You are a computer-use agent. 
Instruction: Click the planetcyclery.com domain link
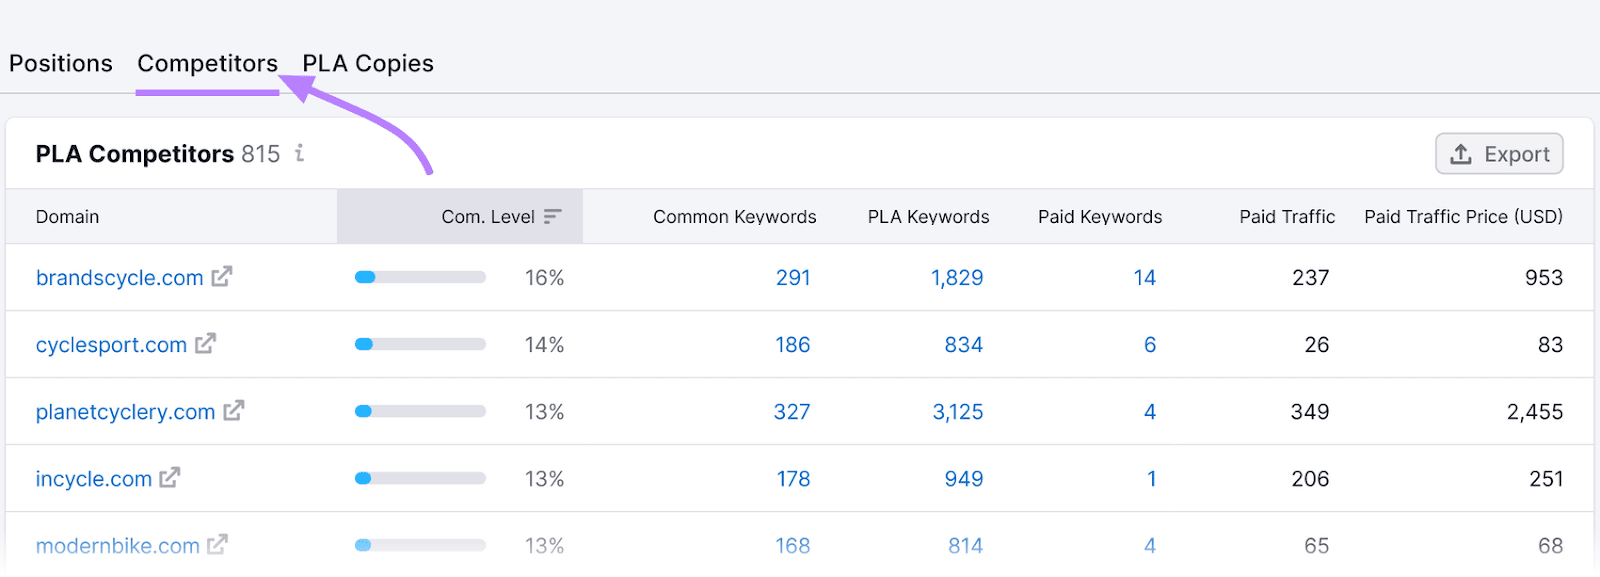tap(124, 411)
